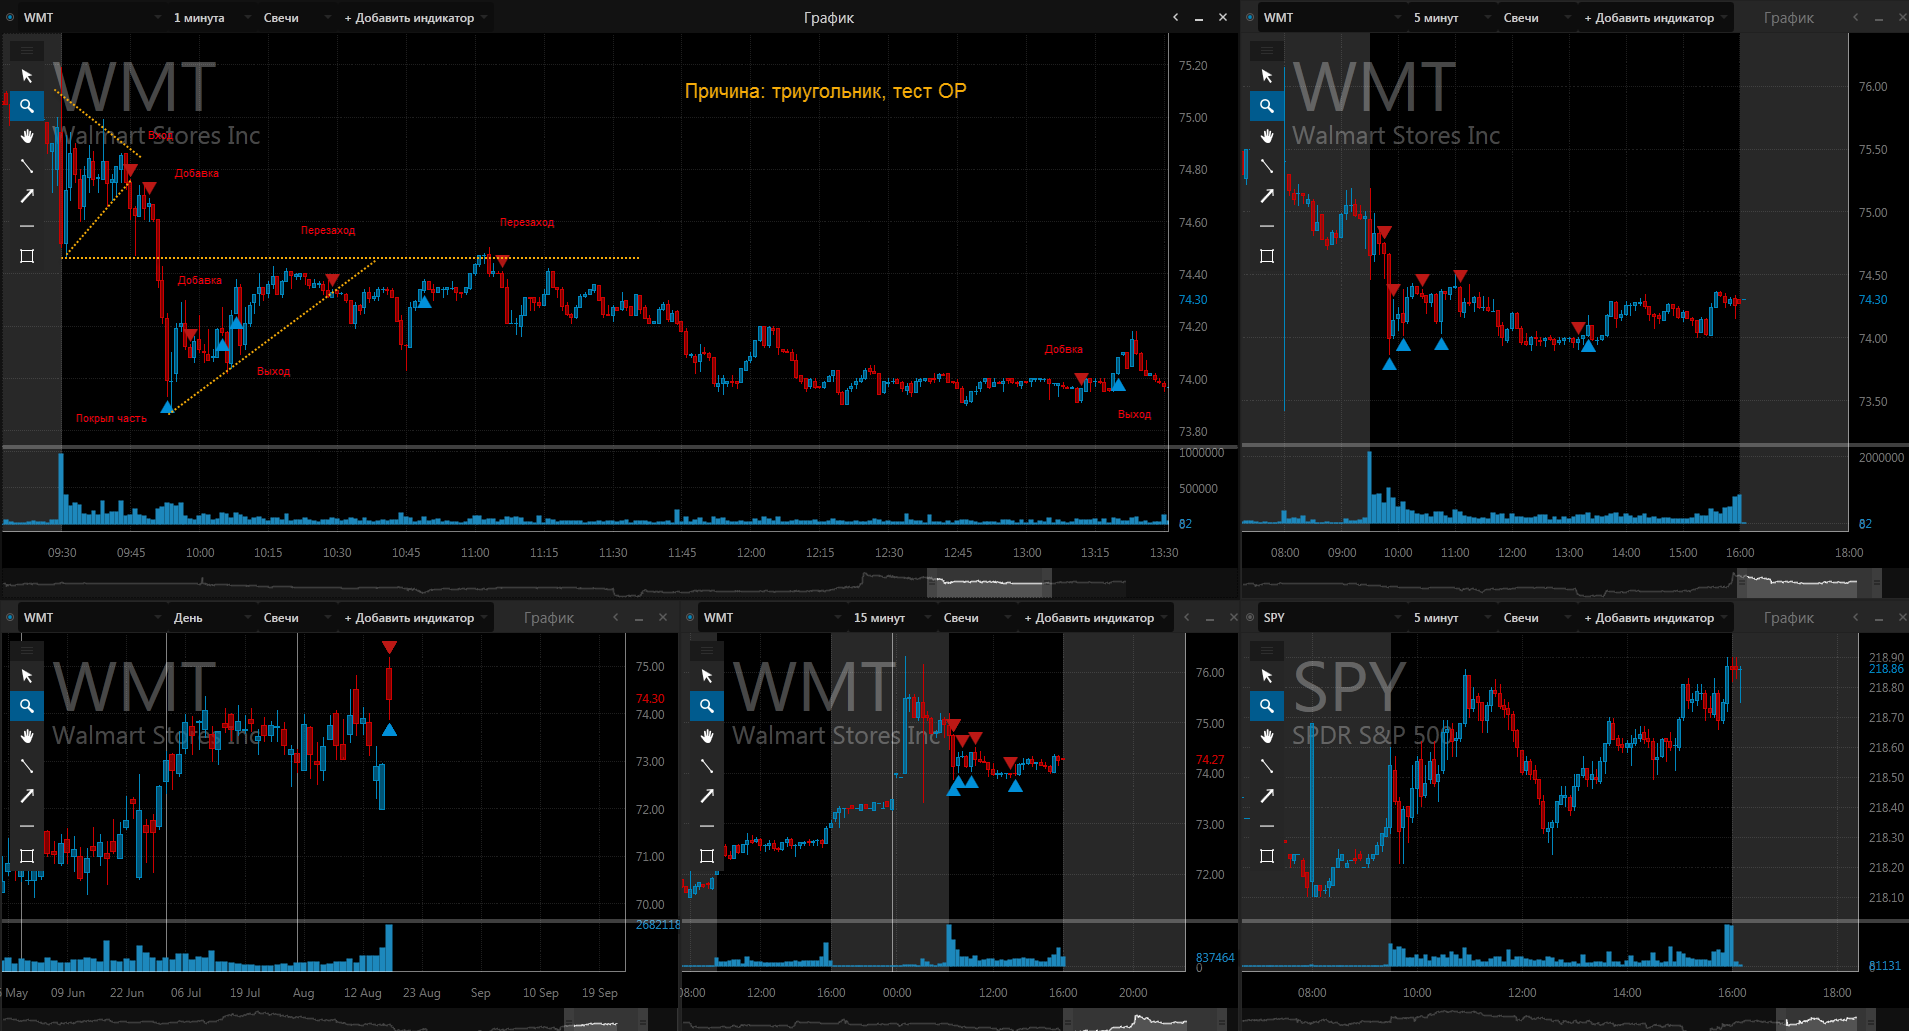Click Добавить индикатор in top-right WMT 5 минут panel
Viewport: 1909px width, 1031px height.
pos(1655,17)
